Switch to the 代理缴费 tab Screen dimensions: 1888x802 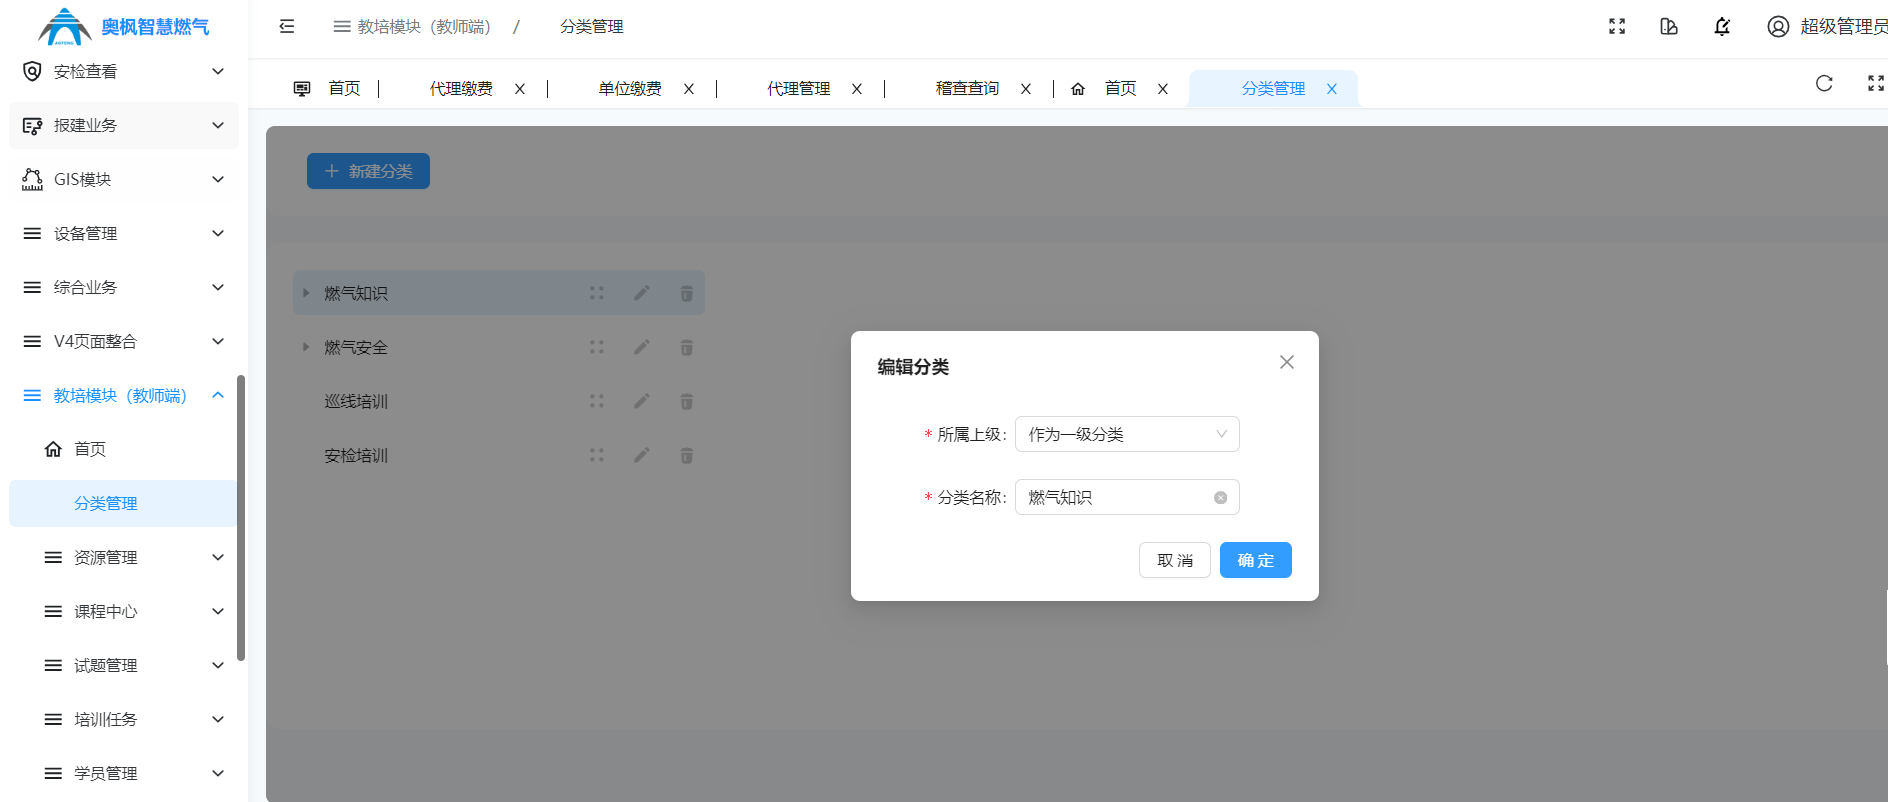point(461,89)
